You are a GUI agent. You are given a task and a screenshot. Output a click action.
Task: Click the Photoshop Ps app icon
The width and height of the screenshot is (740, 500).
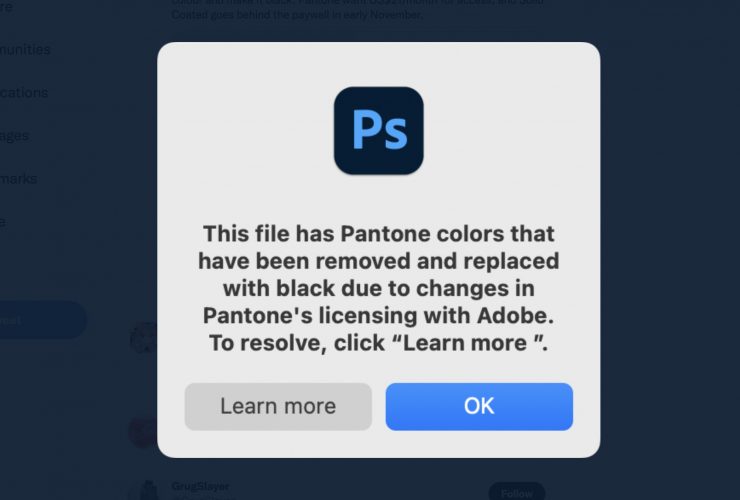[378, 131]
